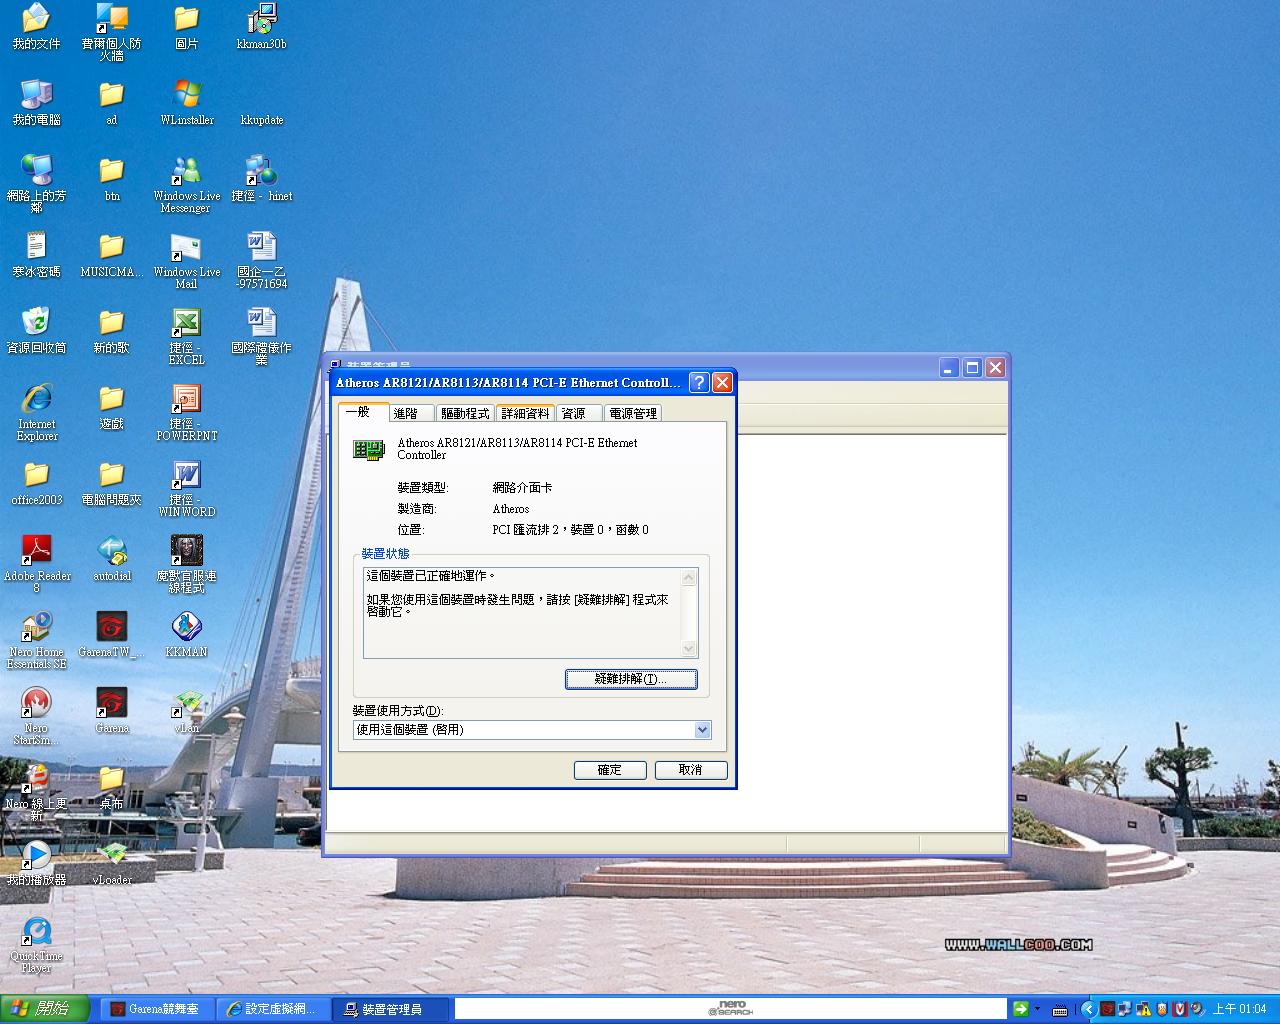Screen dimensions: 1280x1024
Task: Open Nero Home Essentials SE icon
Action: pyautogui.click(x=37, y=627)
